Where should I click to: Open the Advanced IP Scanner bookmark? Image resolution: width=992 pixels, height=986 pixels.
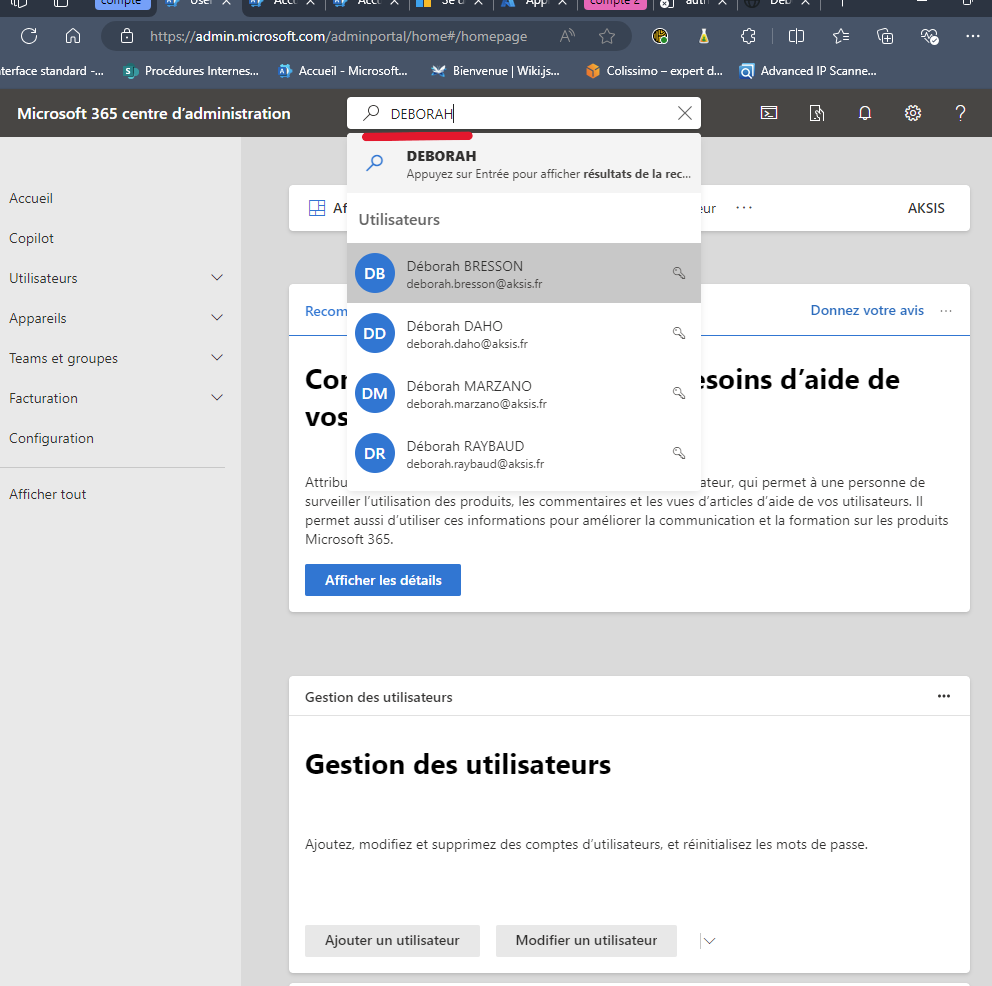809,71
